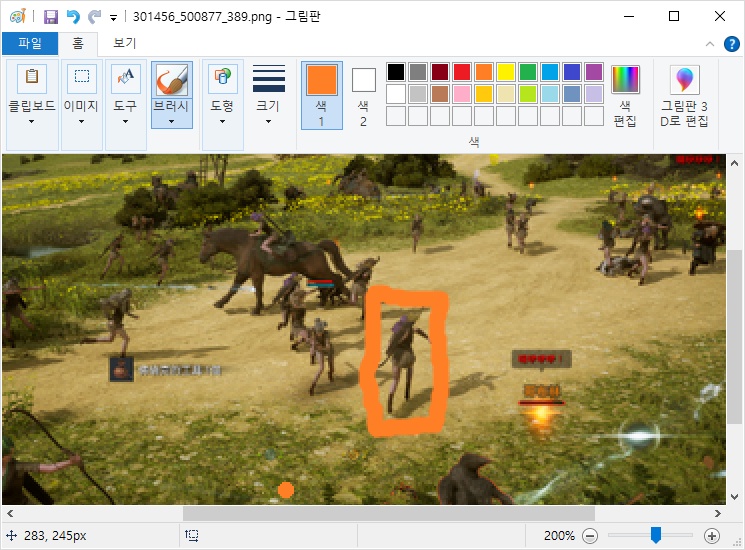Click the 200% zoom level text

[559, 536]
